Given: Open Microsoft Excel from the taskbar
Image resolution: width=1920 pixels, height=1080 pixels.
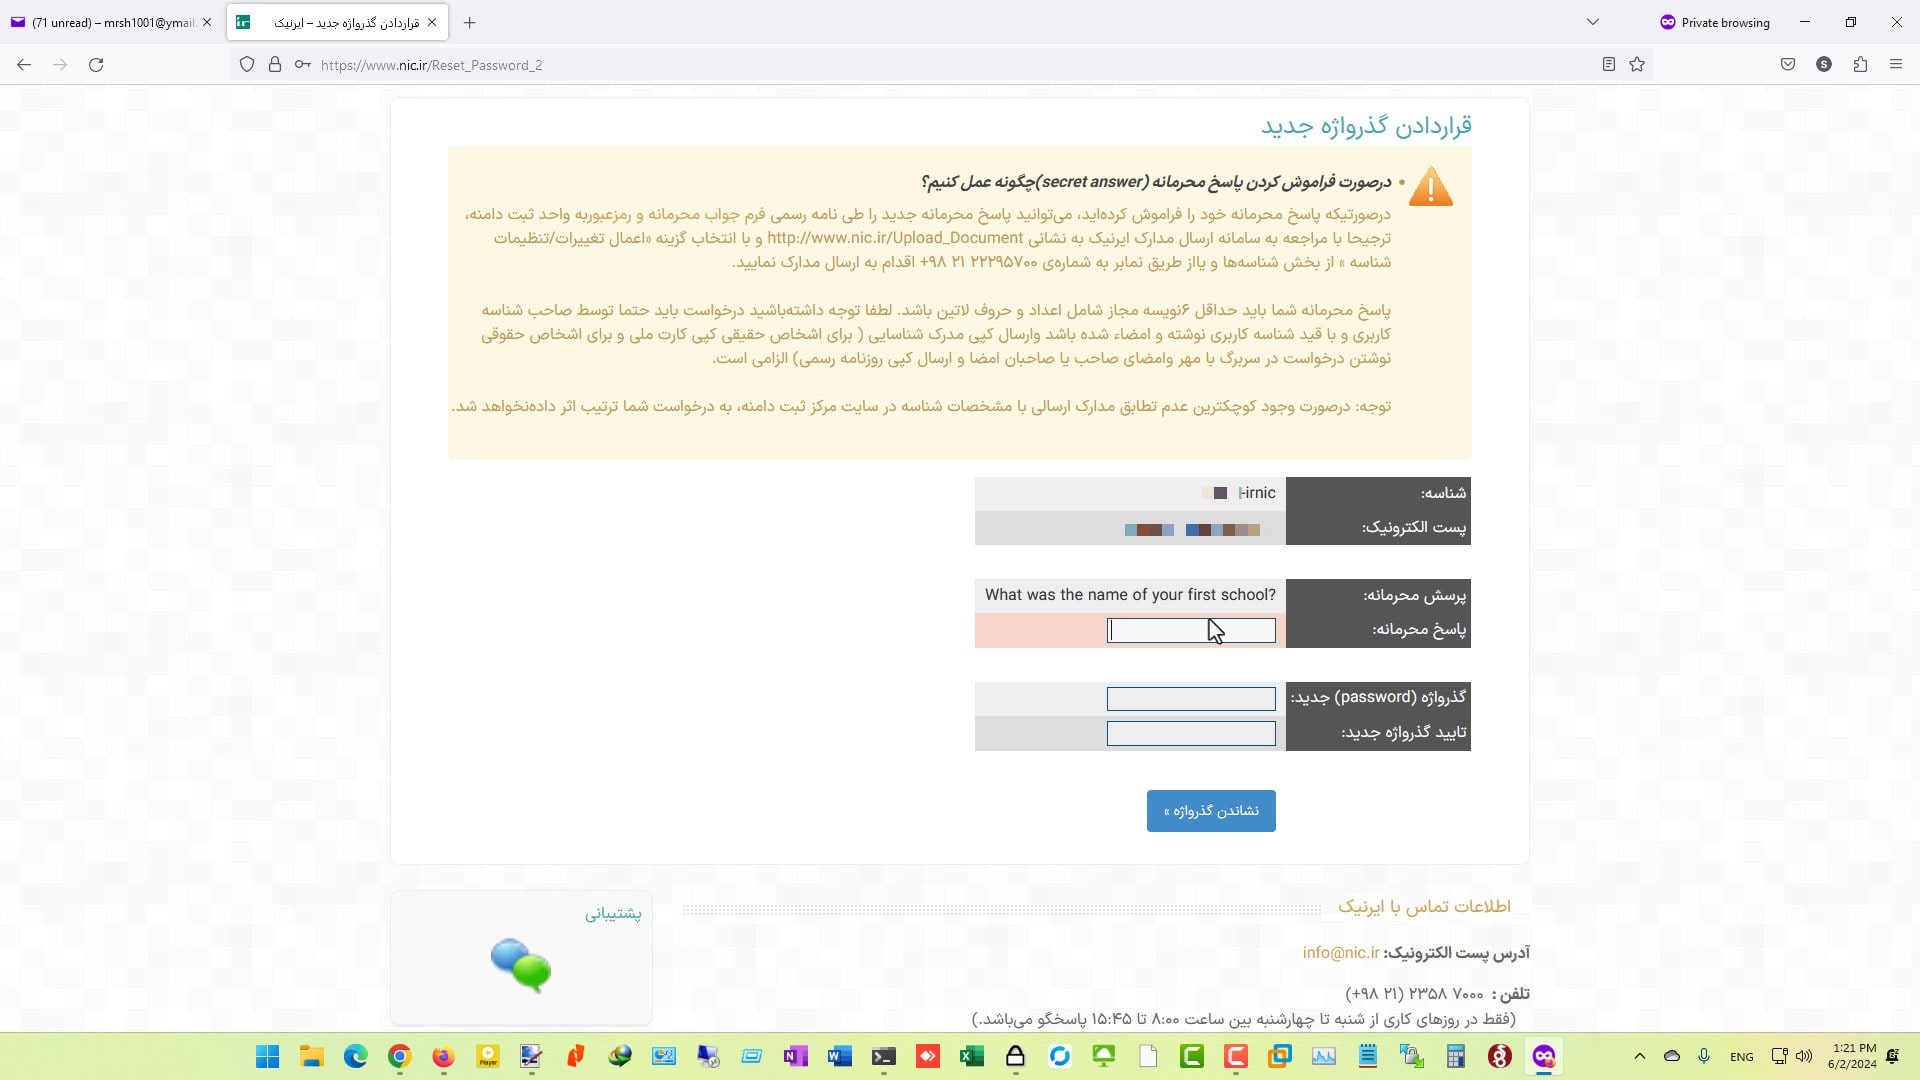Looking at the screenshot, I should (x=971, y=1057).
